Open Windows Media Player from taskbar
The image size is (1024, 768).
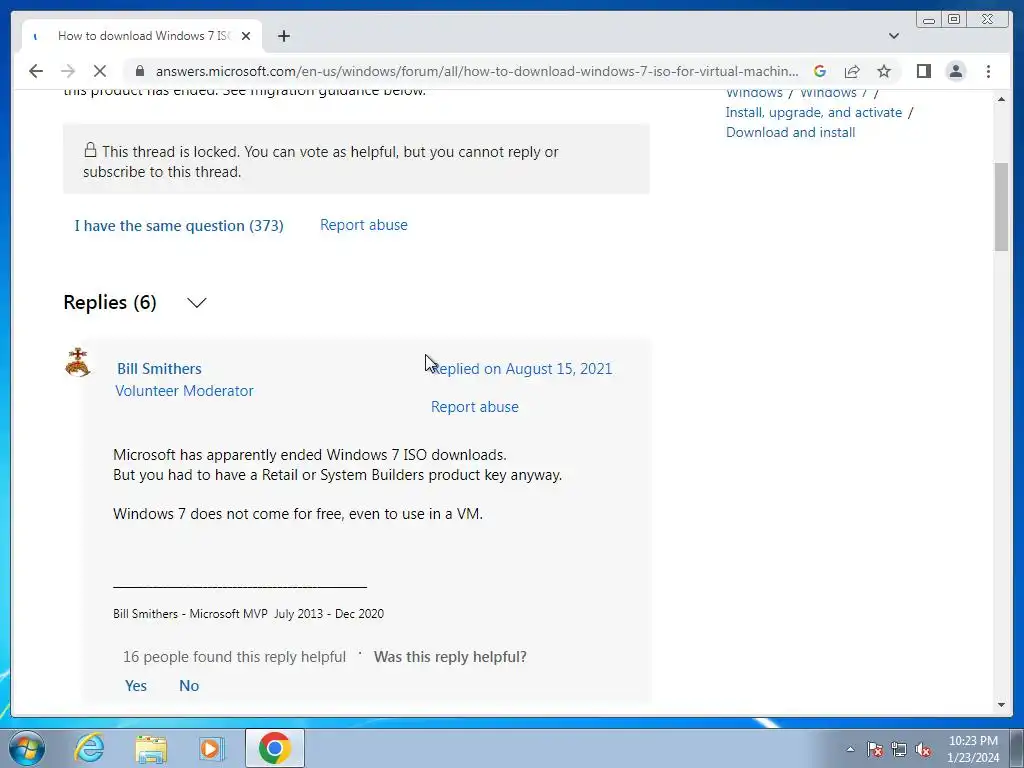point(212,748)
